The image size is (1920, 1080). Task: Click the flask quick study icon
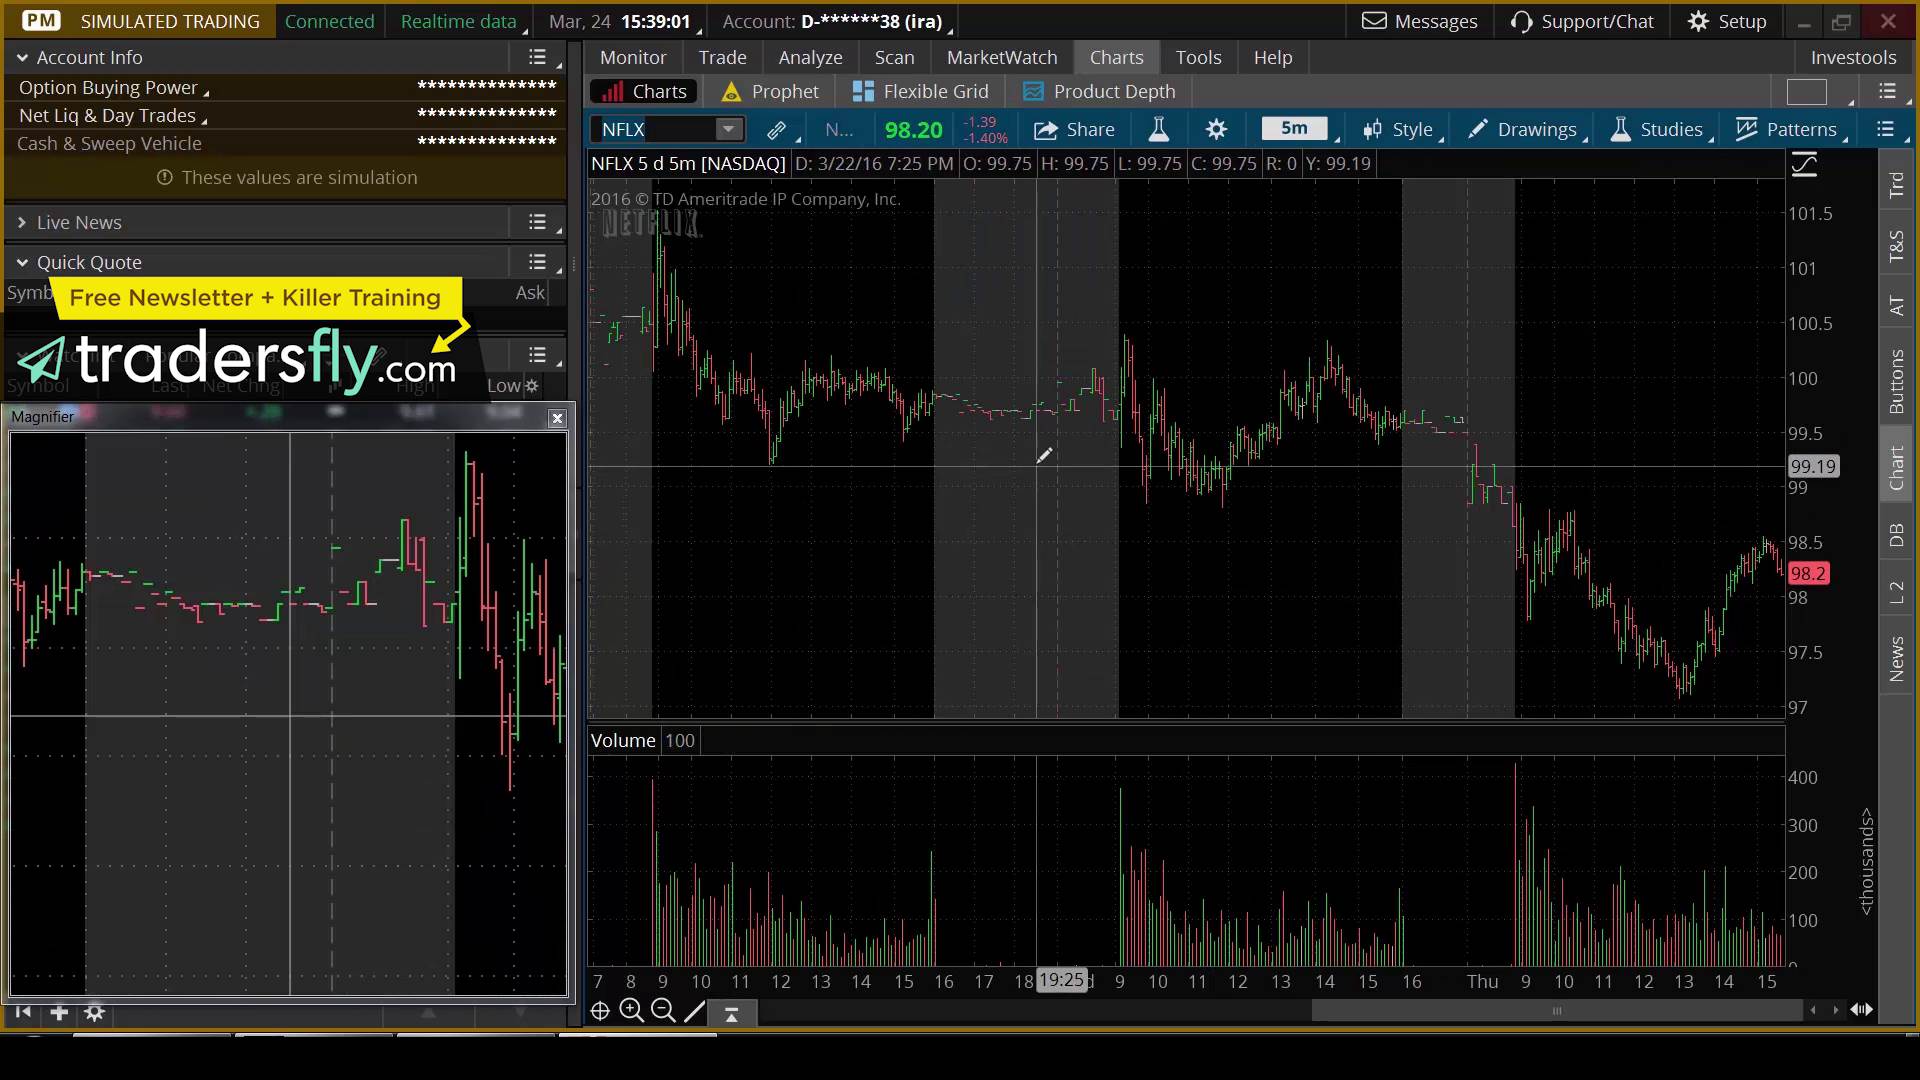[x=1158, y=130]
